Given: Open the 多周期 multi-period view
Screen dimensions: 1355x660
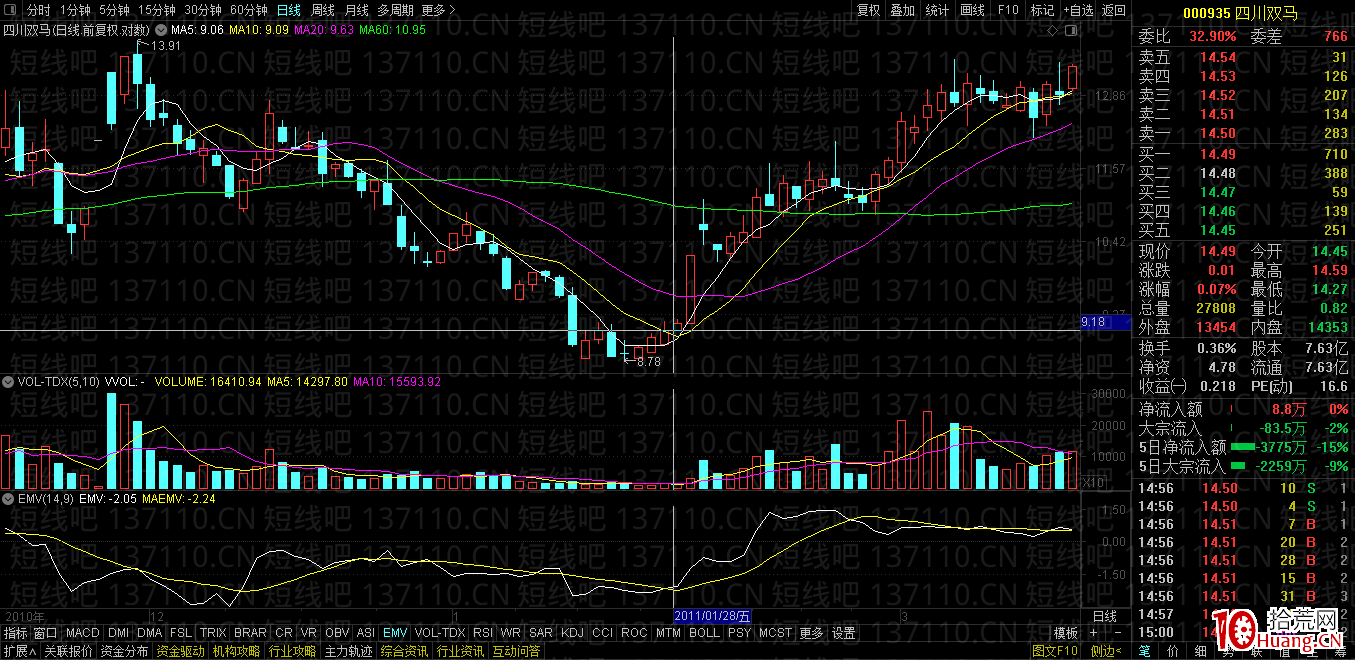Looking at the screenshot, I should point(396,10).
